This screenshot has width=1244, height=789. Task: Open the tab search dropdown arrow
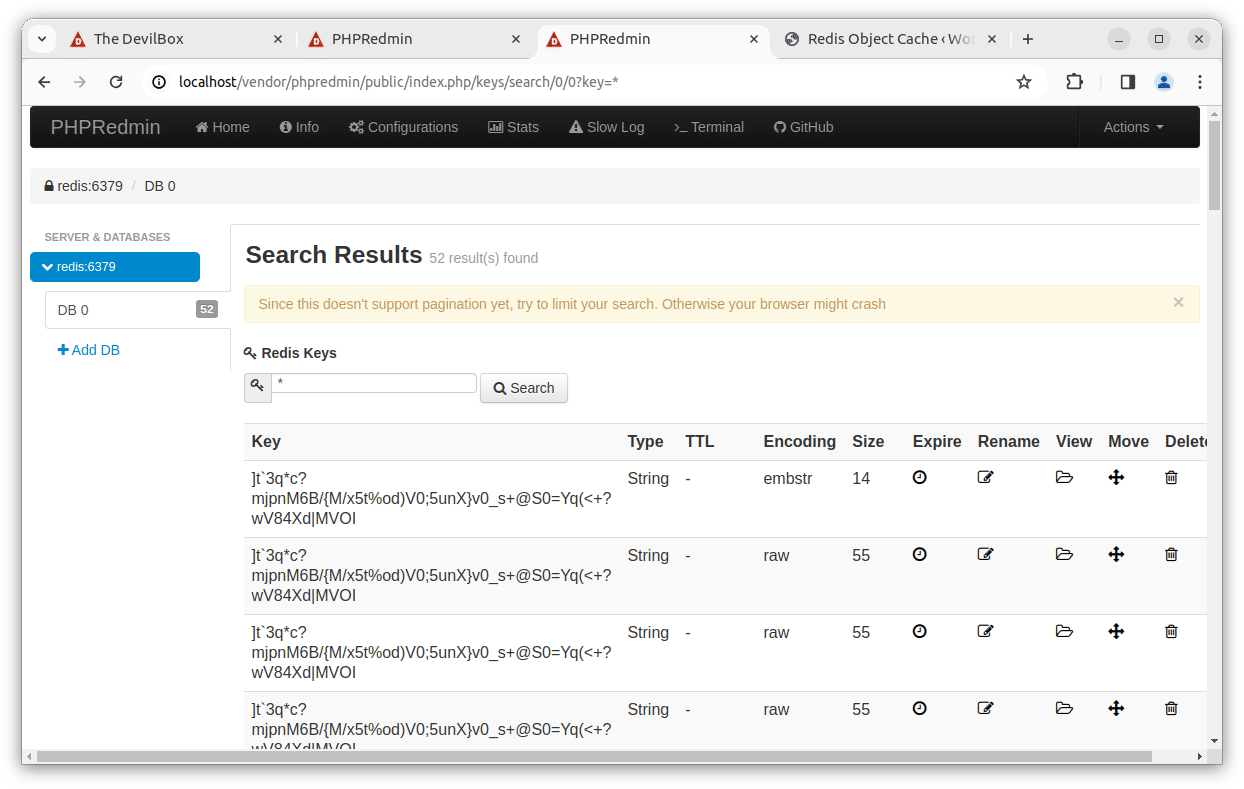[42, 39]
